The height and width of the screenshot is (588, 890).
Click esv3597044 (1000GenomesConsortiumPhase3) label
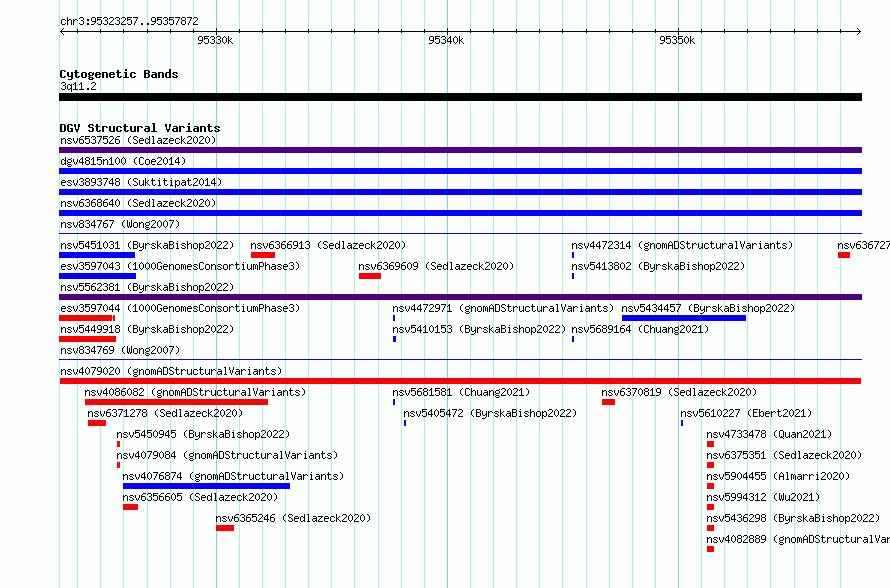point(180,308)
